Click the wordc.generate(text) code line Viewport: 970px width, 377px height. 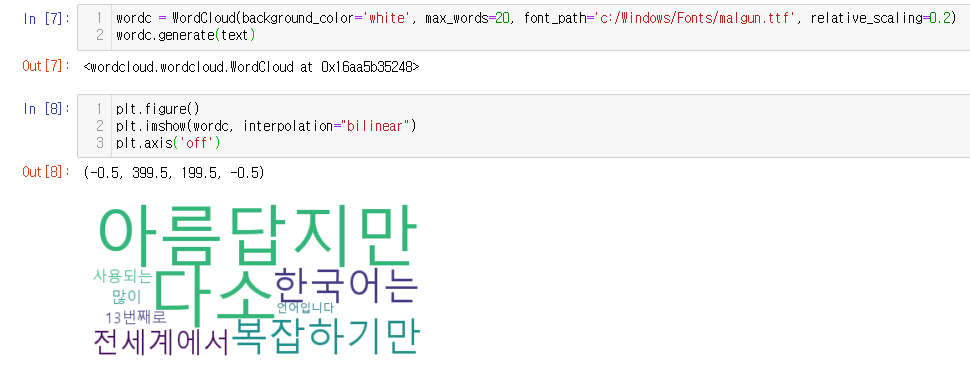coord(186,35)
